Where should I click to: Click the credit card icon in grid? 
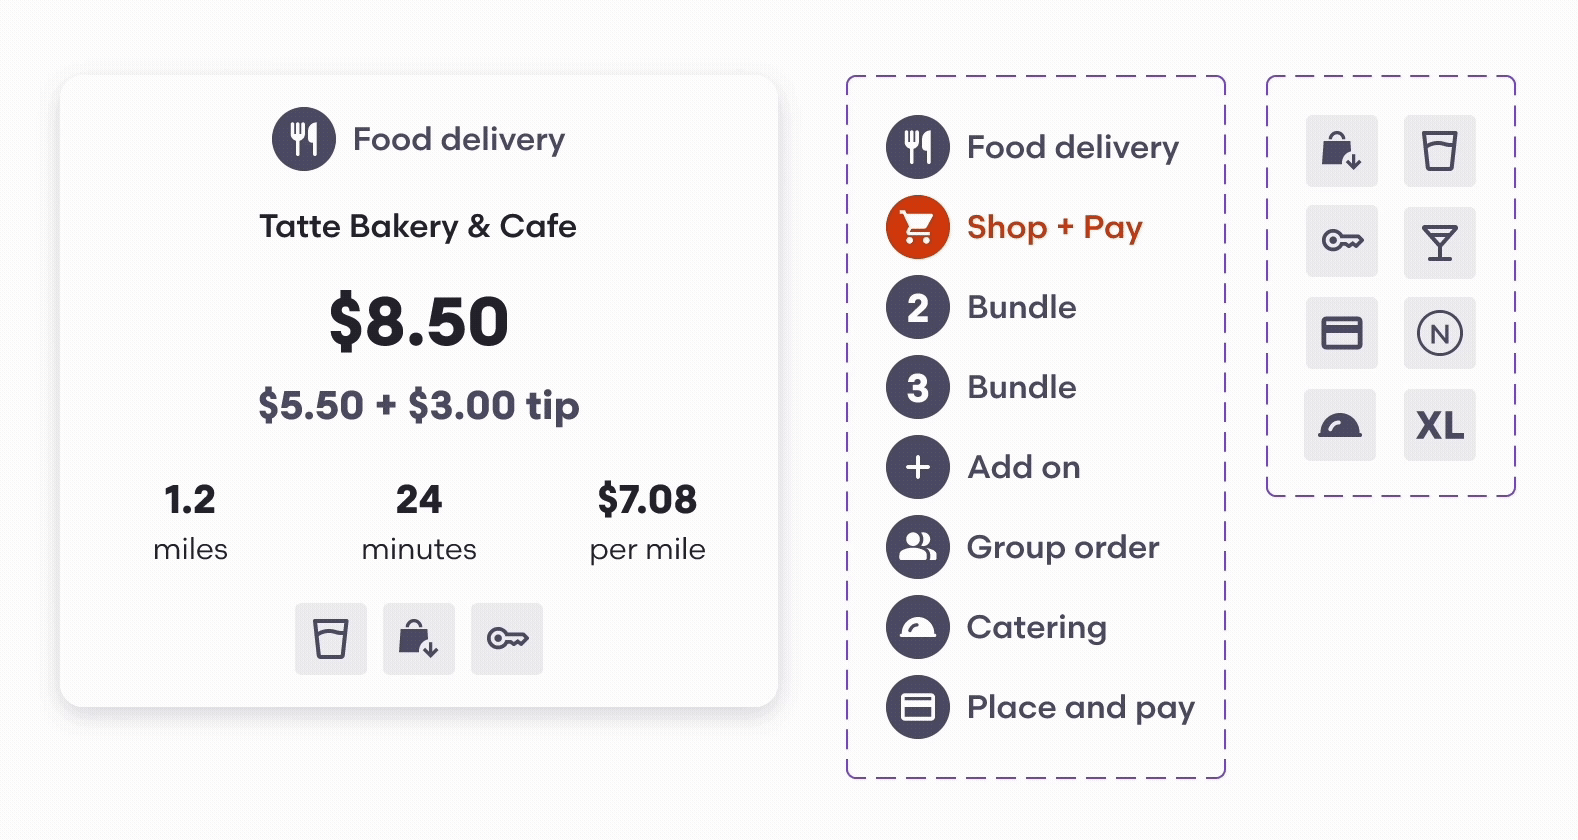coord(1341,333)
